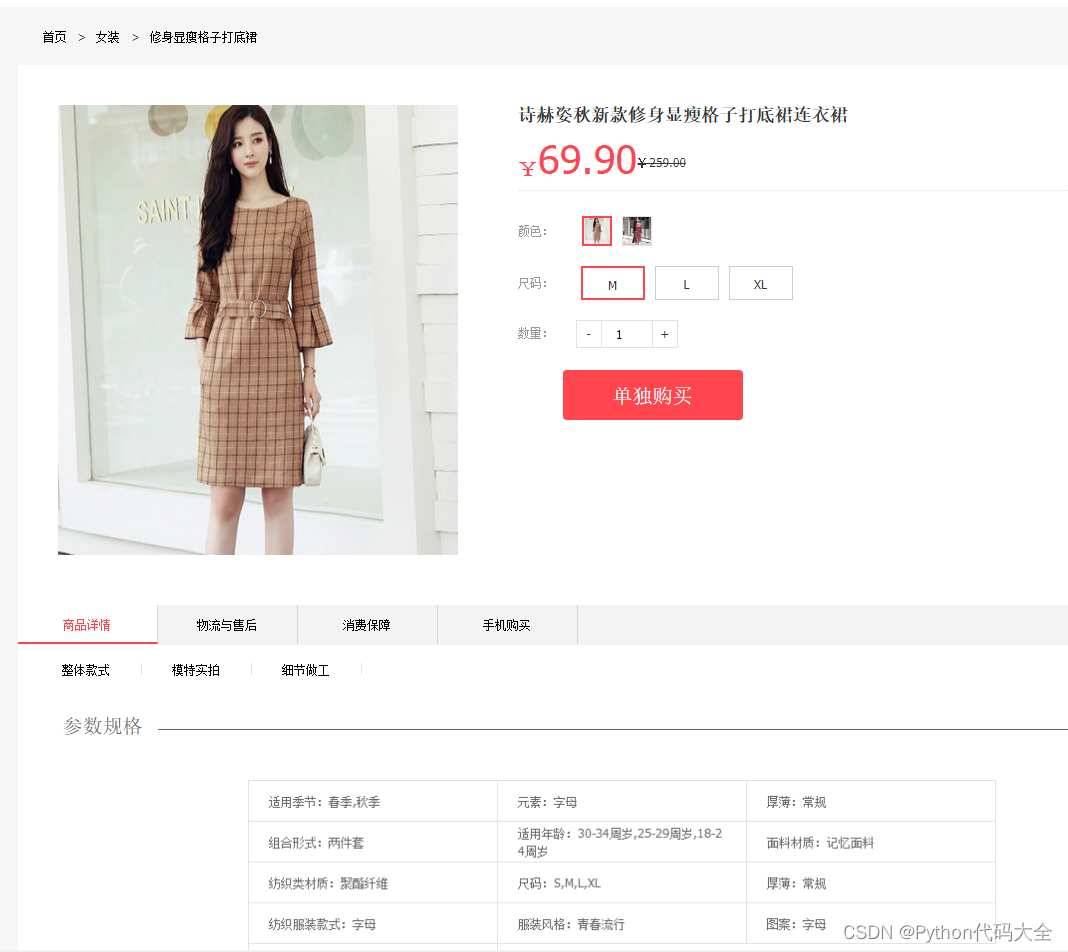Choose size XL option
The height and width of the screenshot is (952, 1068).
click(x=761, y=283)
